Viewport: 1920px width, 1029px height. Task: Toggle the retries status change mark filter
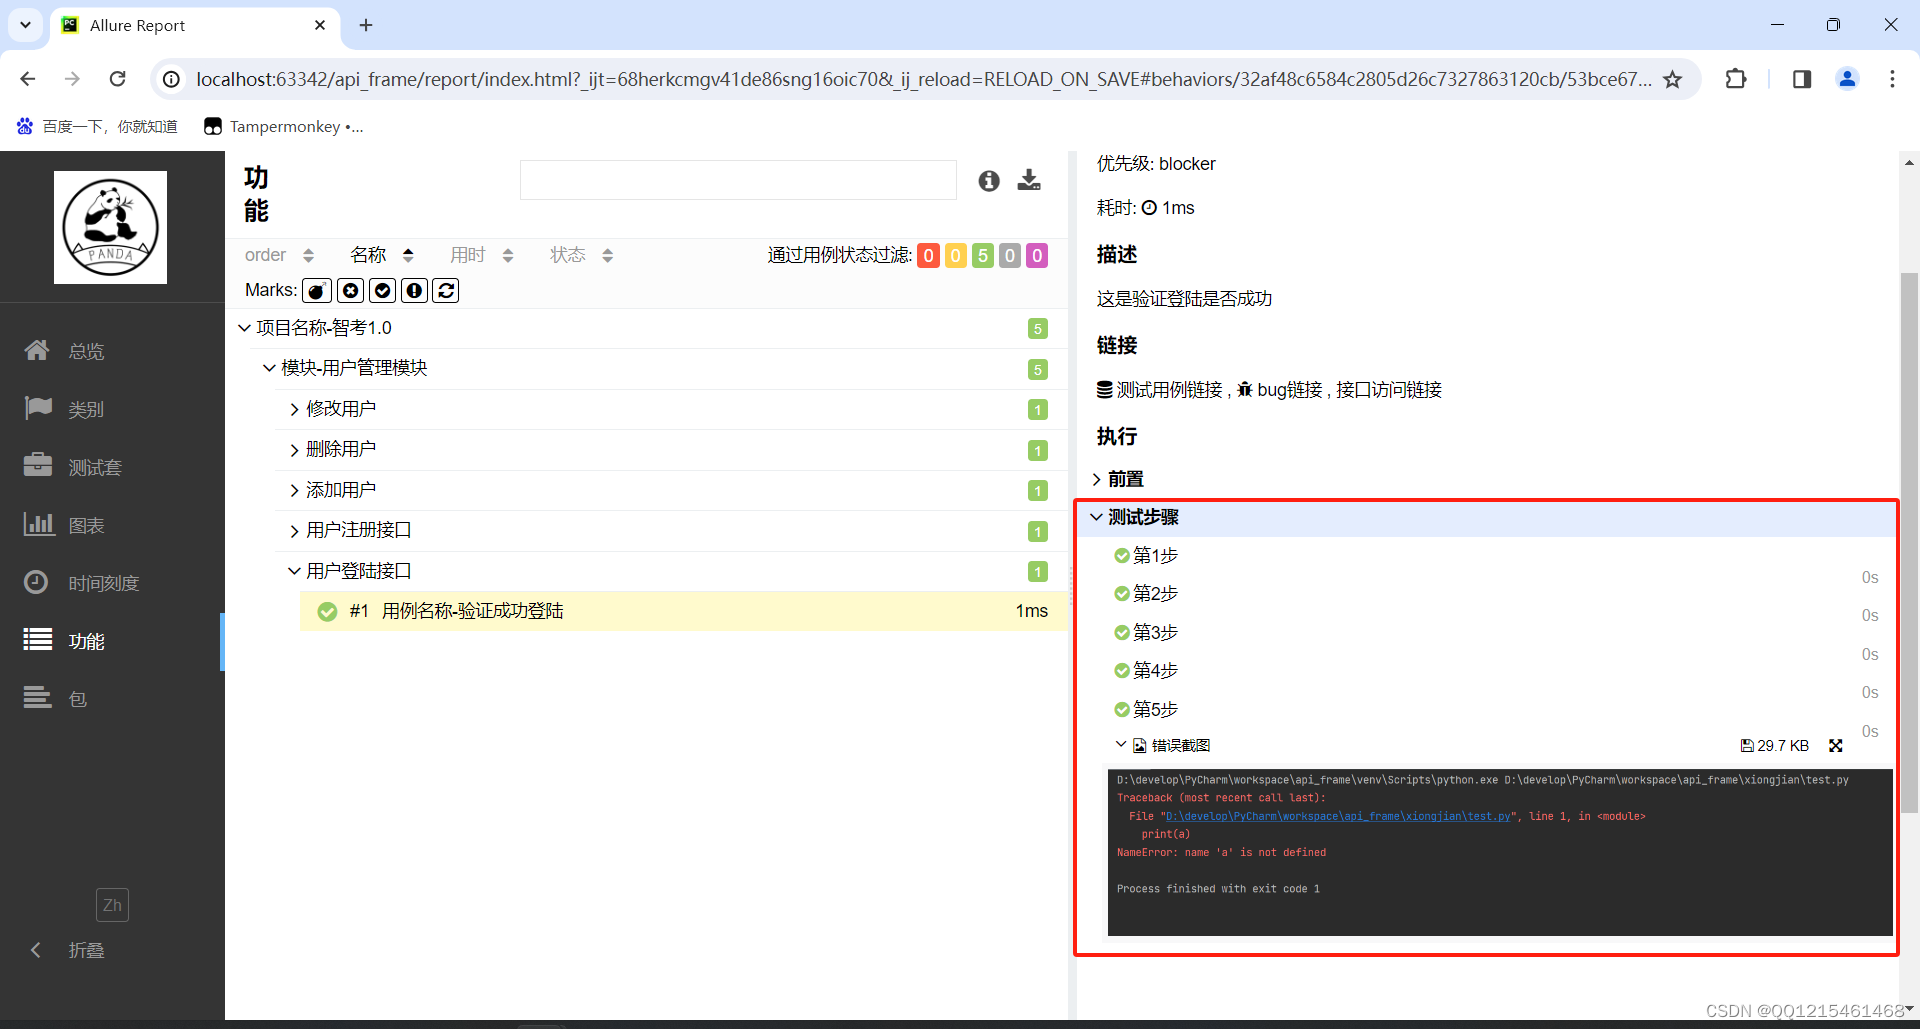(x=446, y=290)
